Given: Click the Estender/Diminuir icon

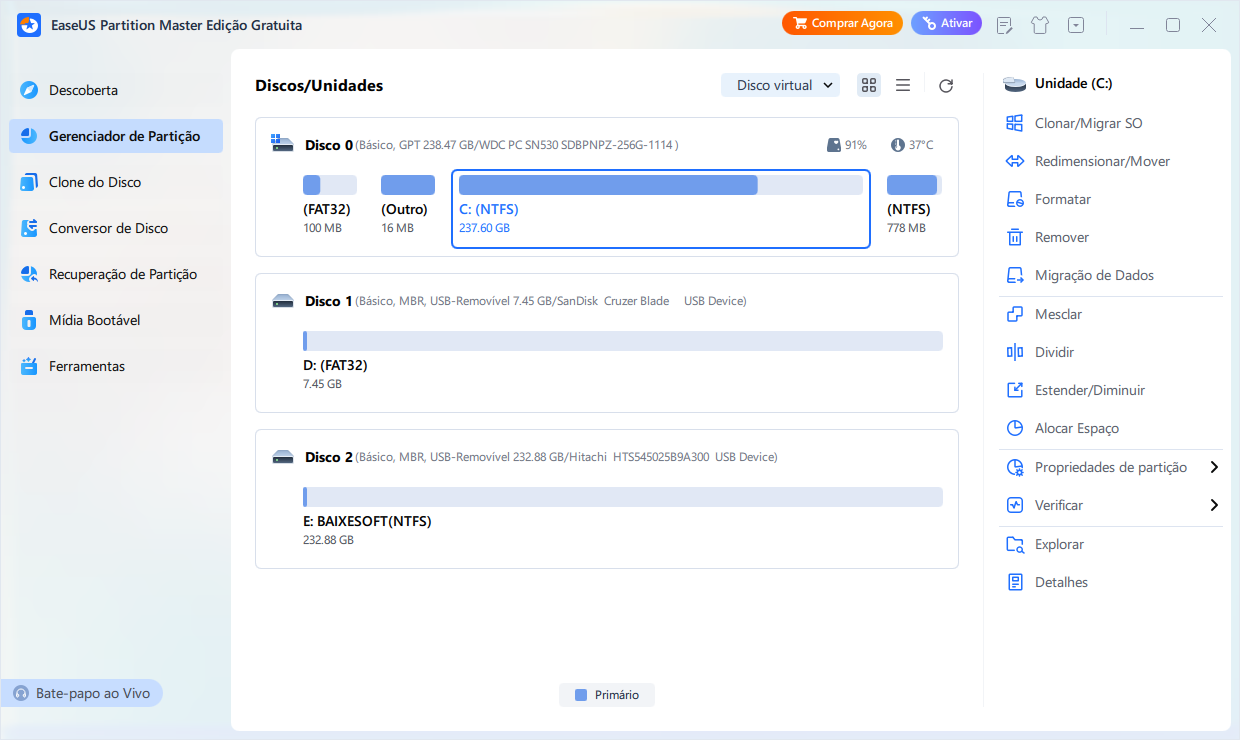Looking at the screenshot, I should coord(1015,390).
